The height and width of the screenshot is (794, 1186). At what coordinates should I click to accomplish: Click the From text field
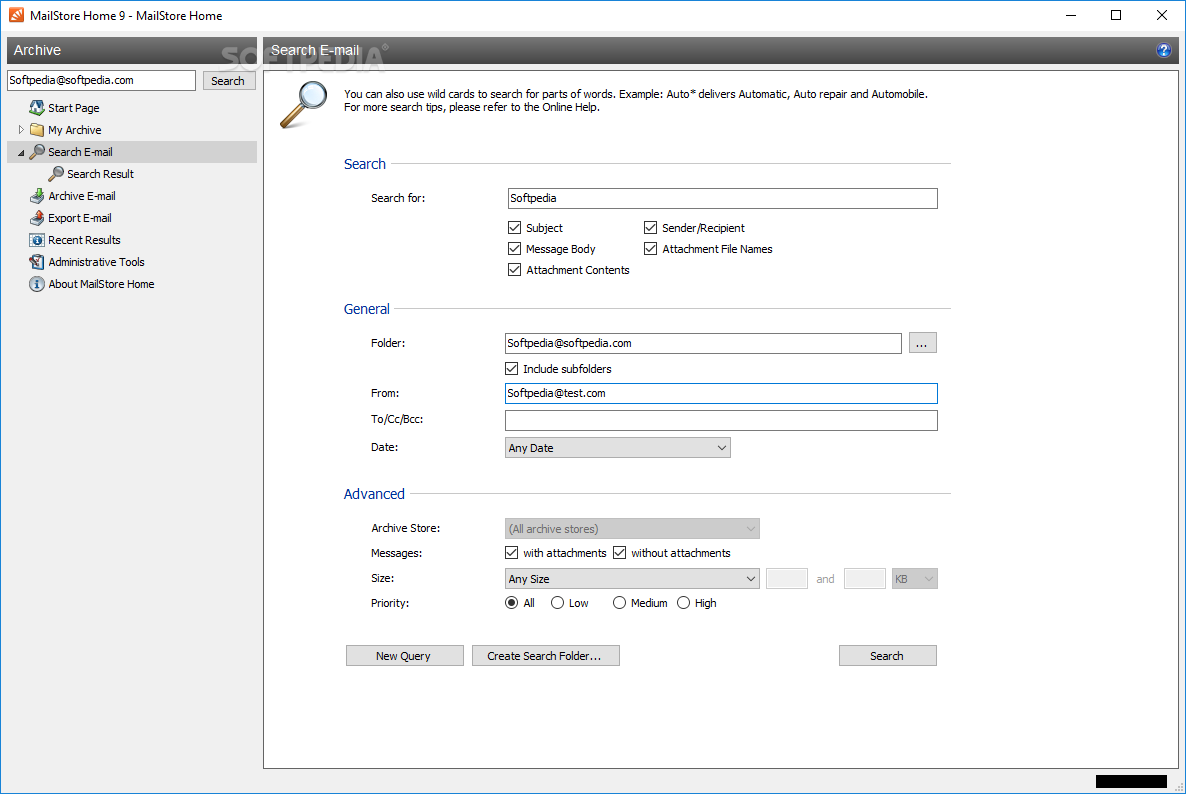(721, 393)
